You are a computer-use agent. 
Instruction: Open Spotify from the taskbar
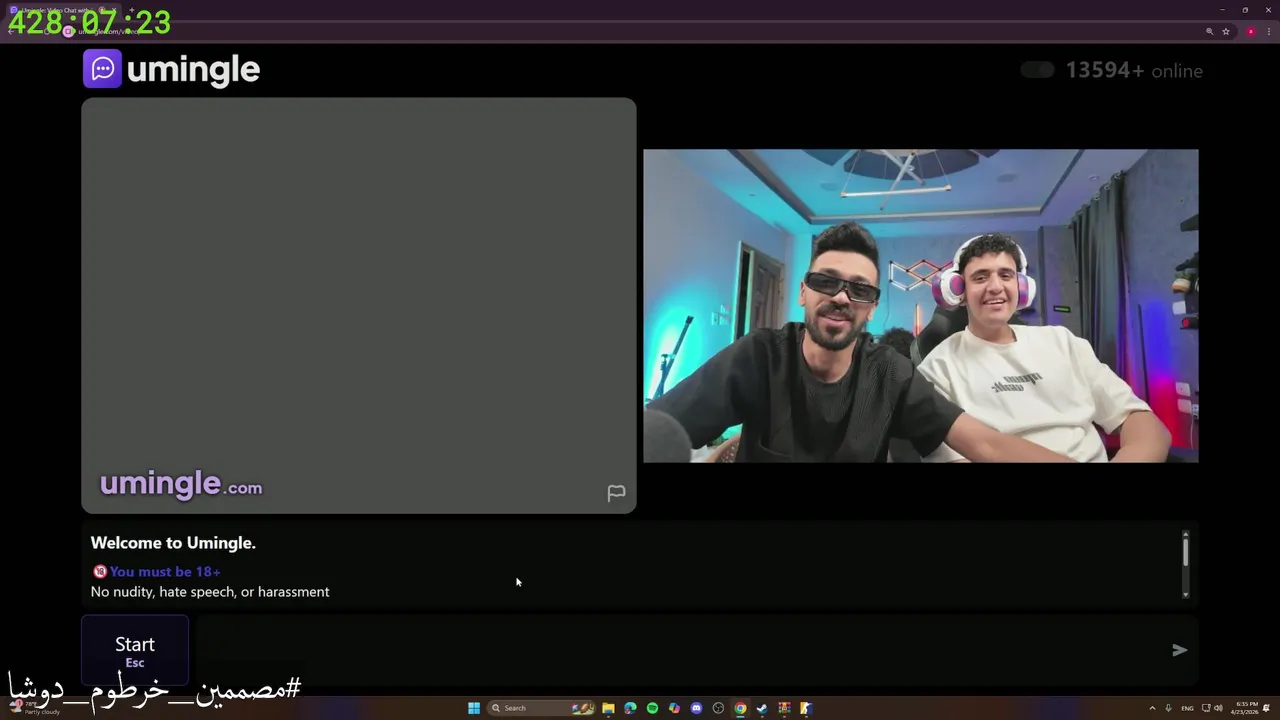tap(652, 708)
